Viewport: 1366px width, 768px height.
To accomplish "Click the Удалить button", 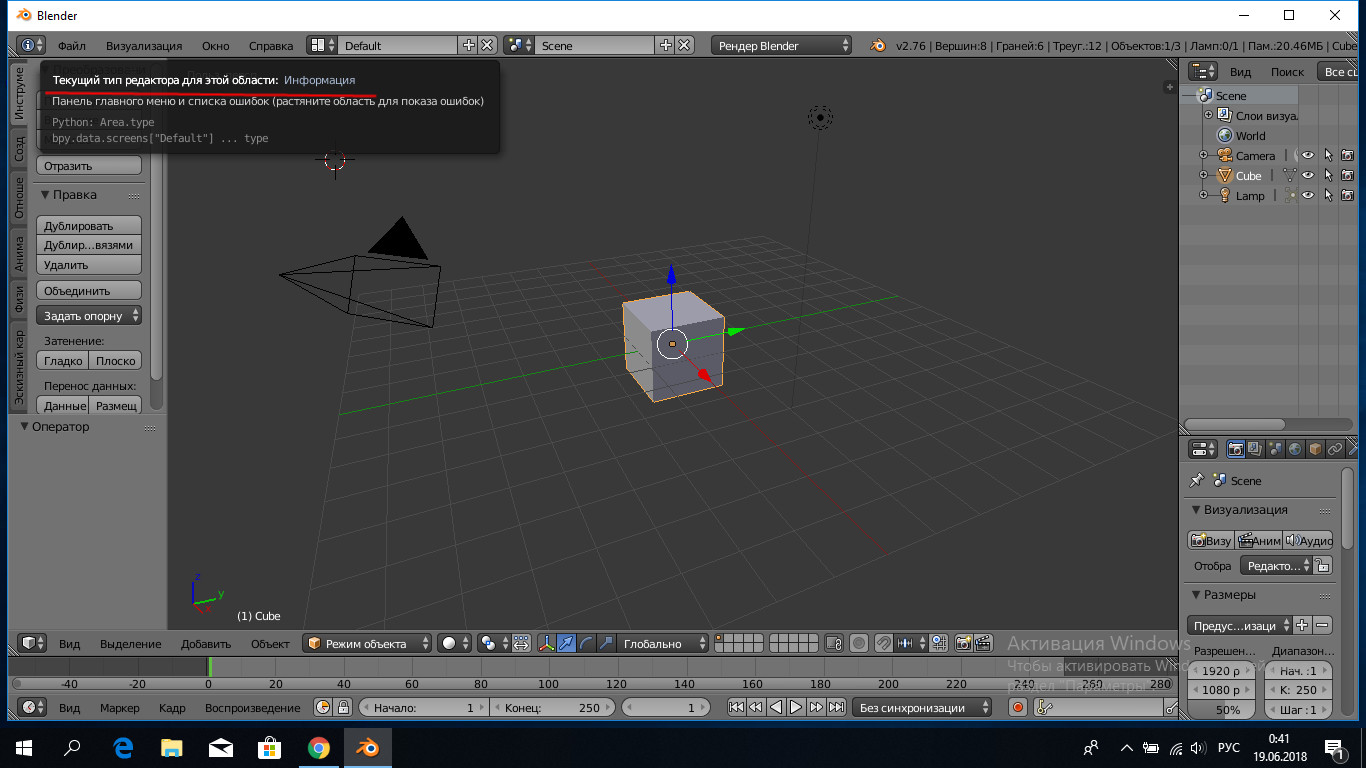I will (89, 264).
